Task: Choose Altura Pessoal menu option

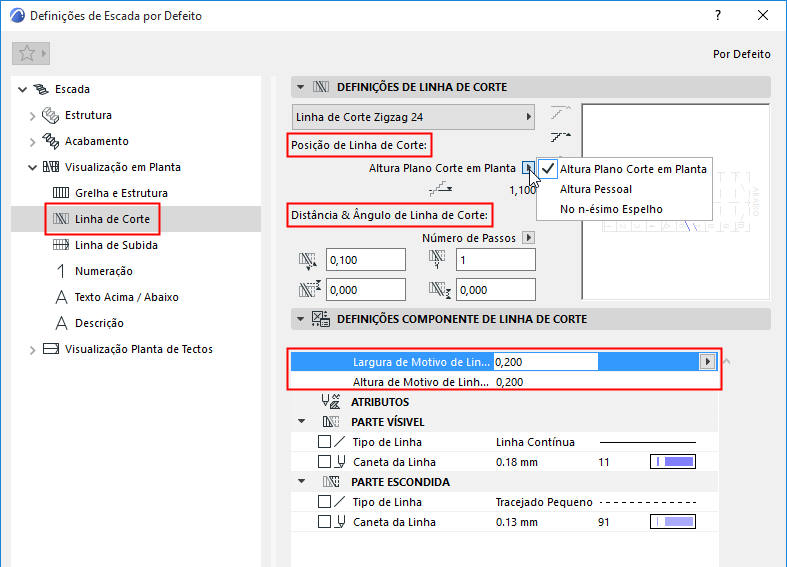Action: point(624,189)
